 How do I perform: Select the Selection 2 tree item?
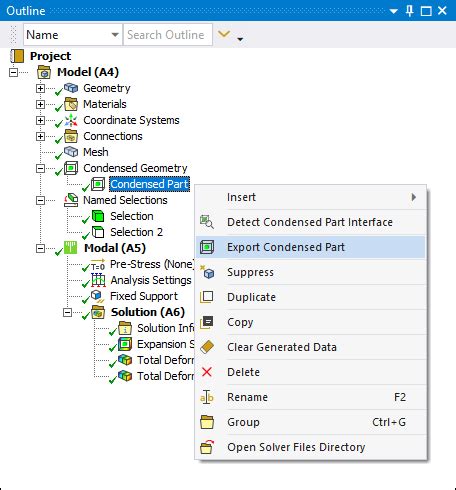[x=136, y=232]
